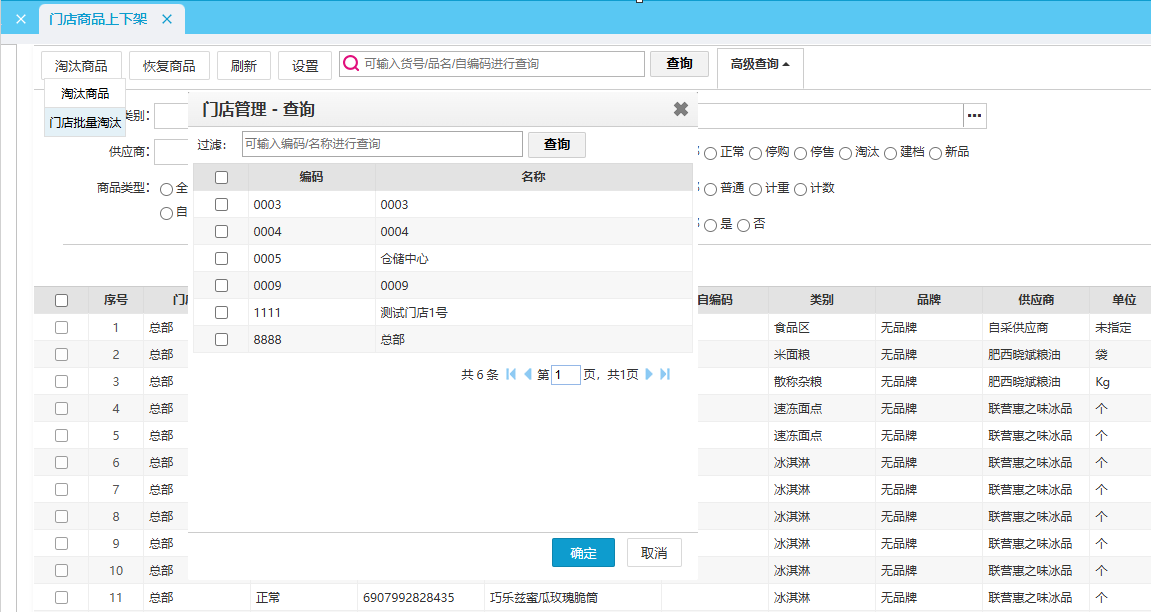Close the 门店管理 query dialog
The height and width of the screenshot is (612, 1151).
click(680, 109)
